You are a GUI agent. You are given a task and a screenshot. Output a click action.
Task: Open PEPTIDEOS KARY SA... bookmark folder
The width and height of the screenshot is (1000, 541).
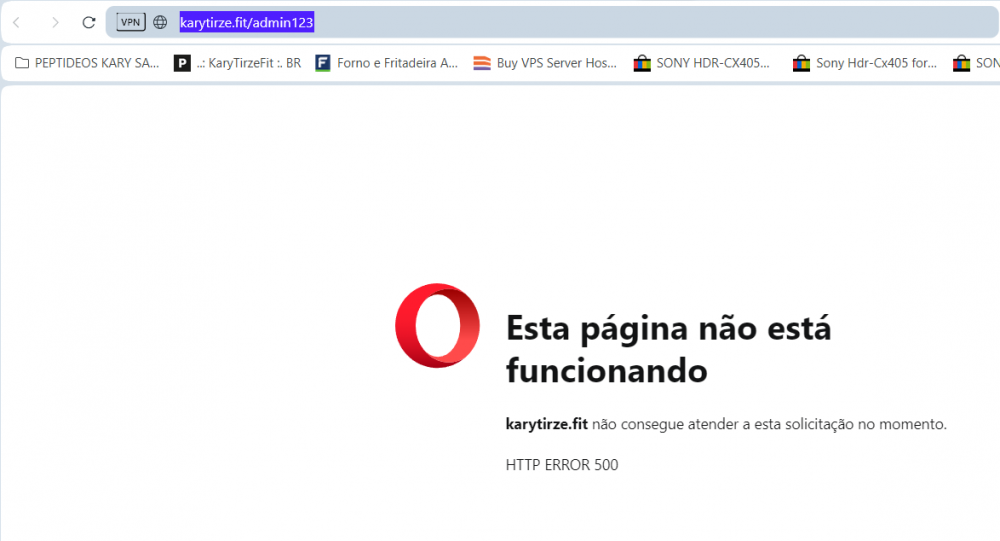click(87, 63)
